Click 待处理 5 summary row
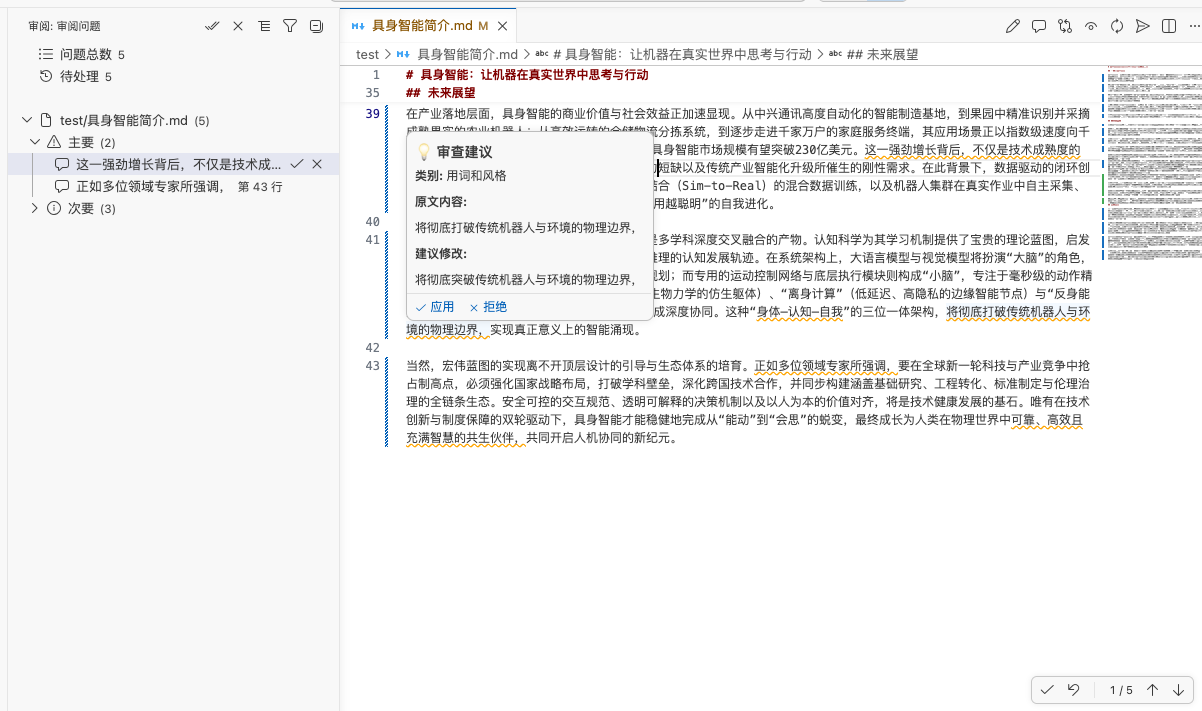This screenshot has height=711, width=1202. 172,76
